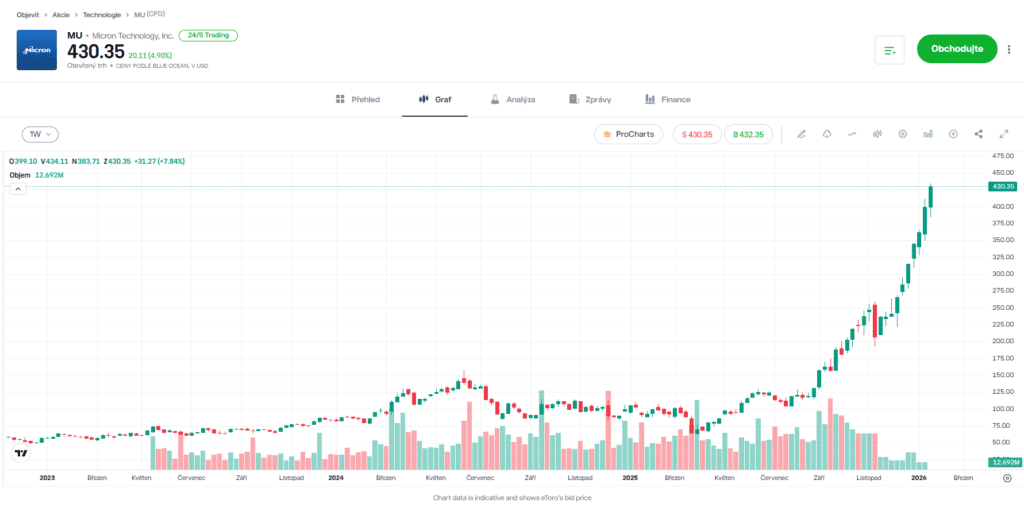The height and width of the screenshot is (507, 1024).
Task: Click the red S 430.35 sell price button
Action: [x=697, y=134]
